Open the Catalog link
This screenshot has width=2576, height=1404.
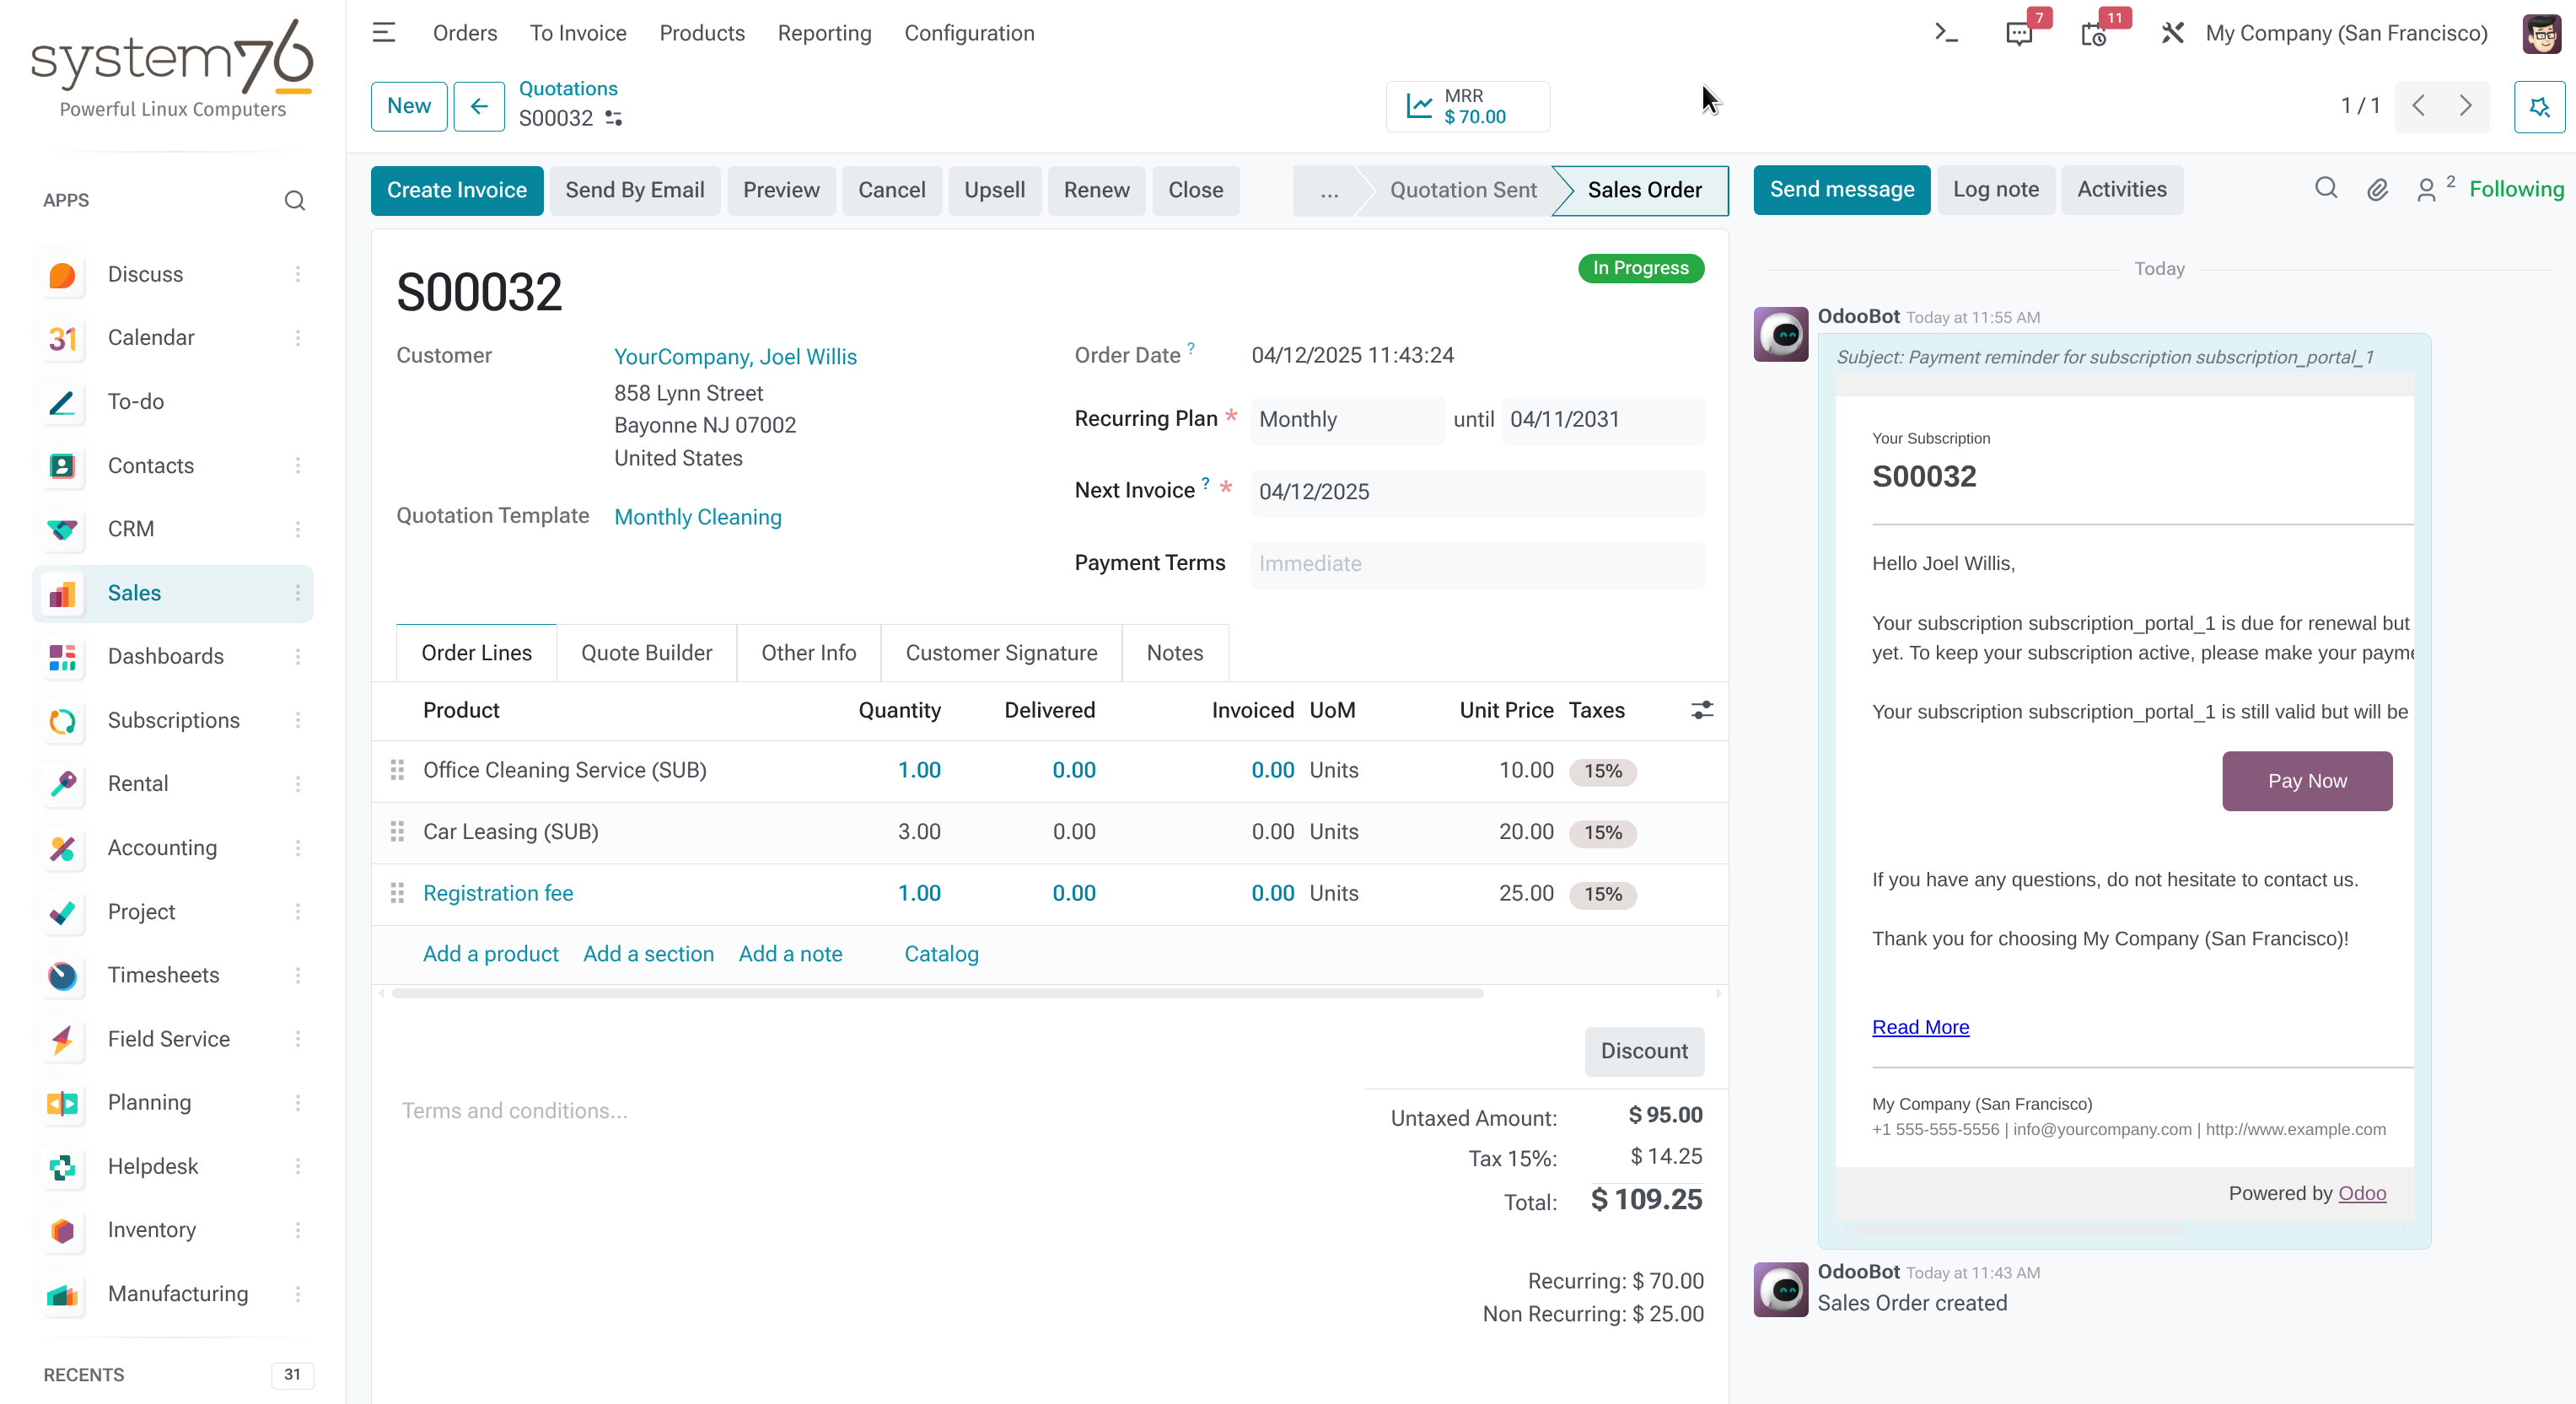[941, 954]
